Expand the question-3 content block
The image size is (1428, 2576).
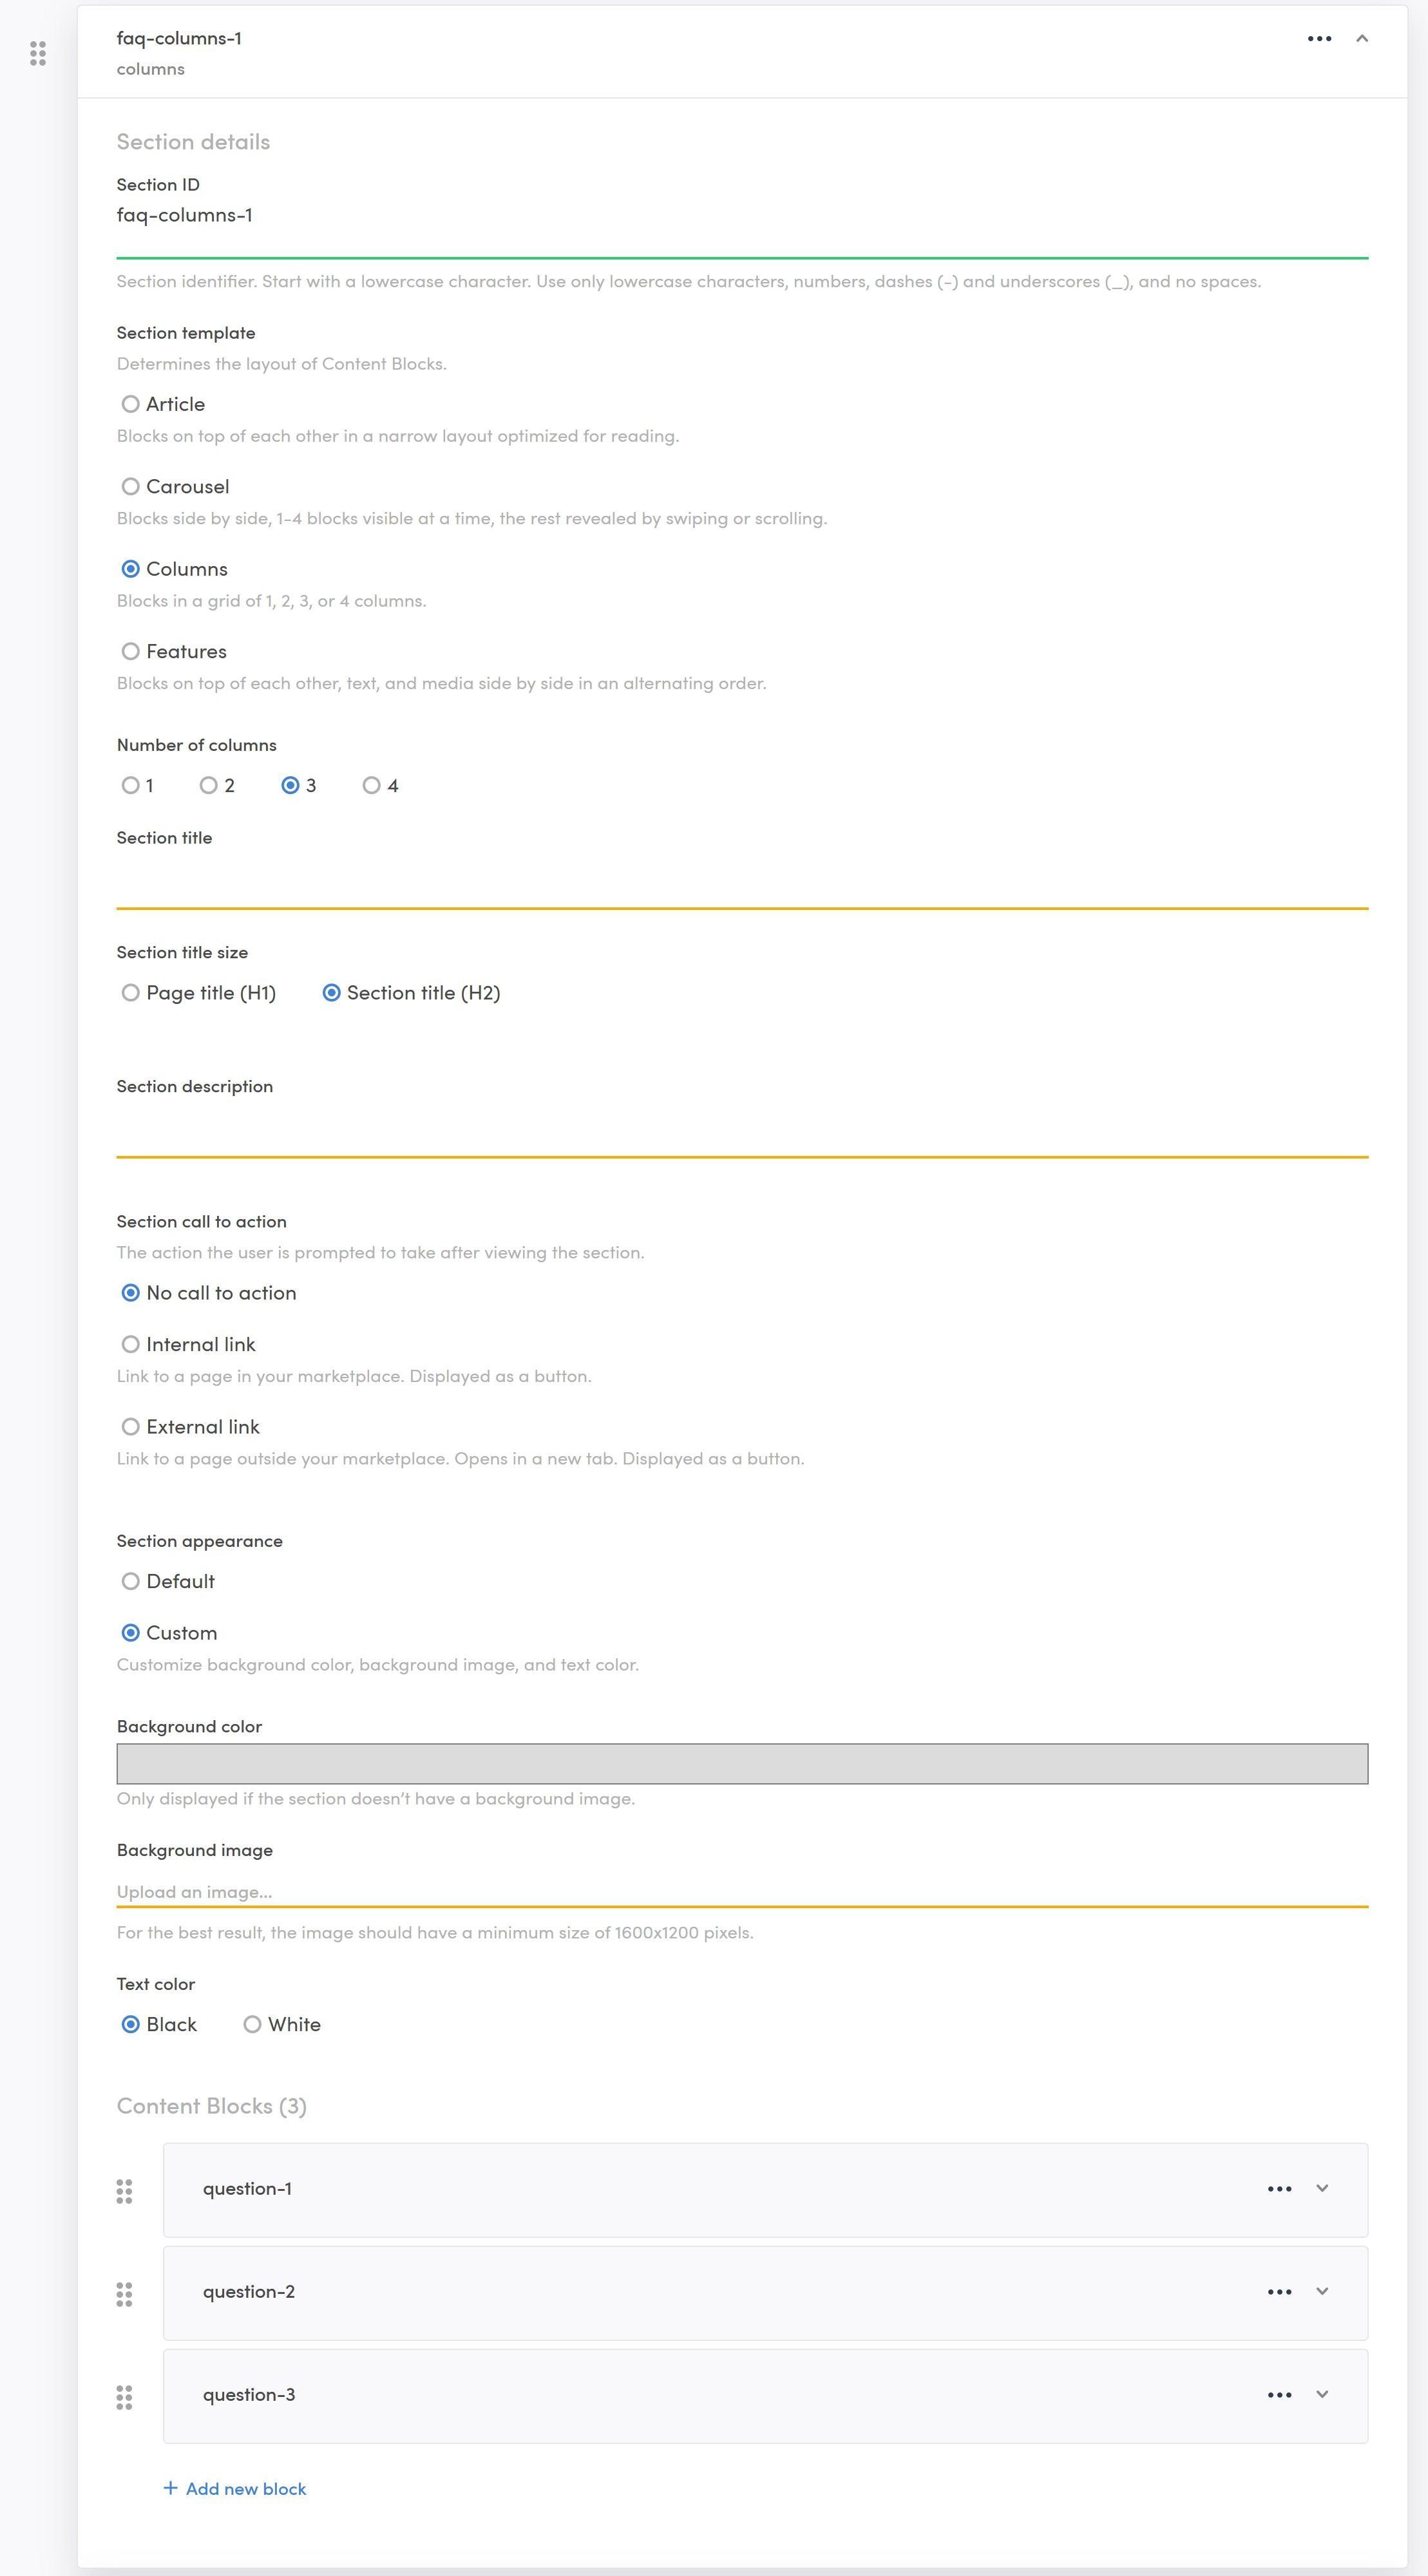coord(1322,2394)
